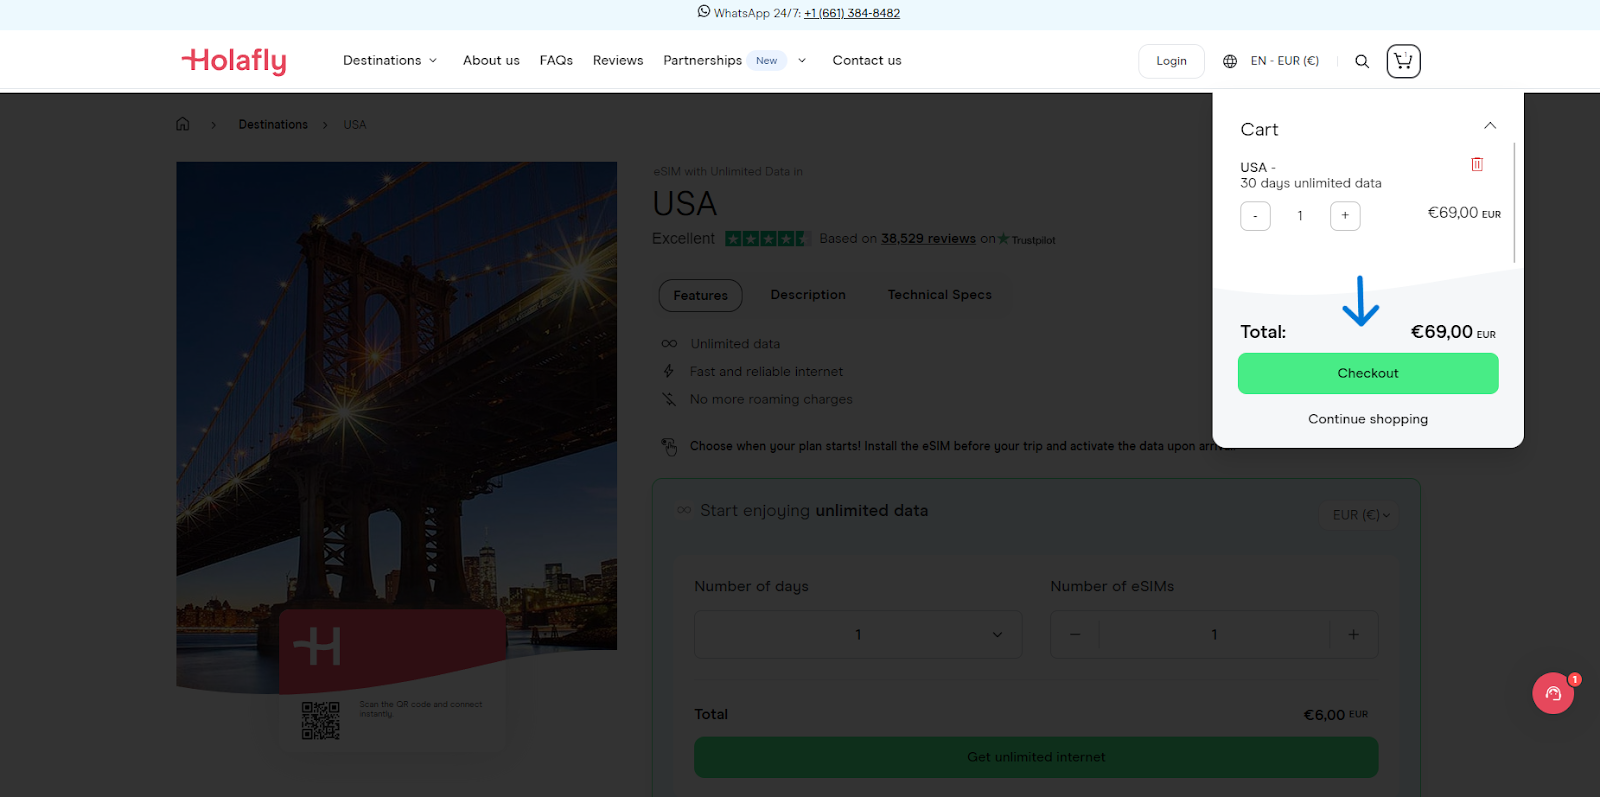Click the WhatsApp icon in top bar
The width and height of the screenshot is (1600, 797).
(704, 12)
